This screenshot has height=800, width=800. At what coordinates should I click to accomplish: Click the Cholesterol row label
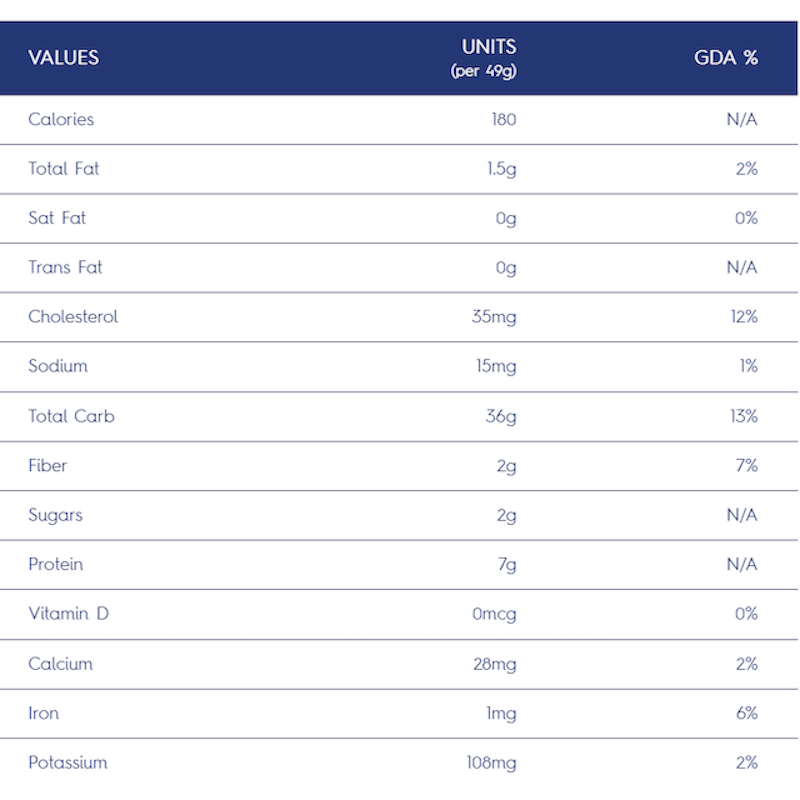pos(72,317)
